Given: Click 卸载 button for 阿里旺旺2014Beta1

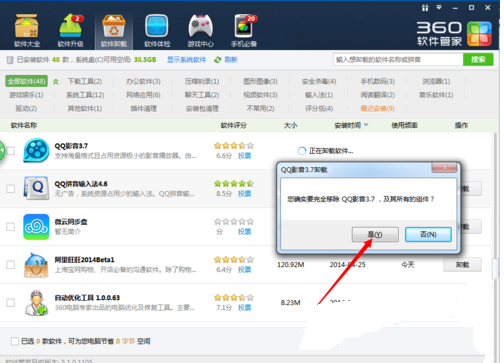Looking at the screenshot, I should coord(462,265).
